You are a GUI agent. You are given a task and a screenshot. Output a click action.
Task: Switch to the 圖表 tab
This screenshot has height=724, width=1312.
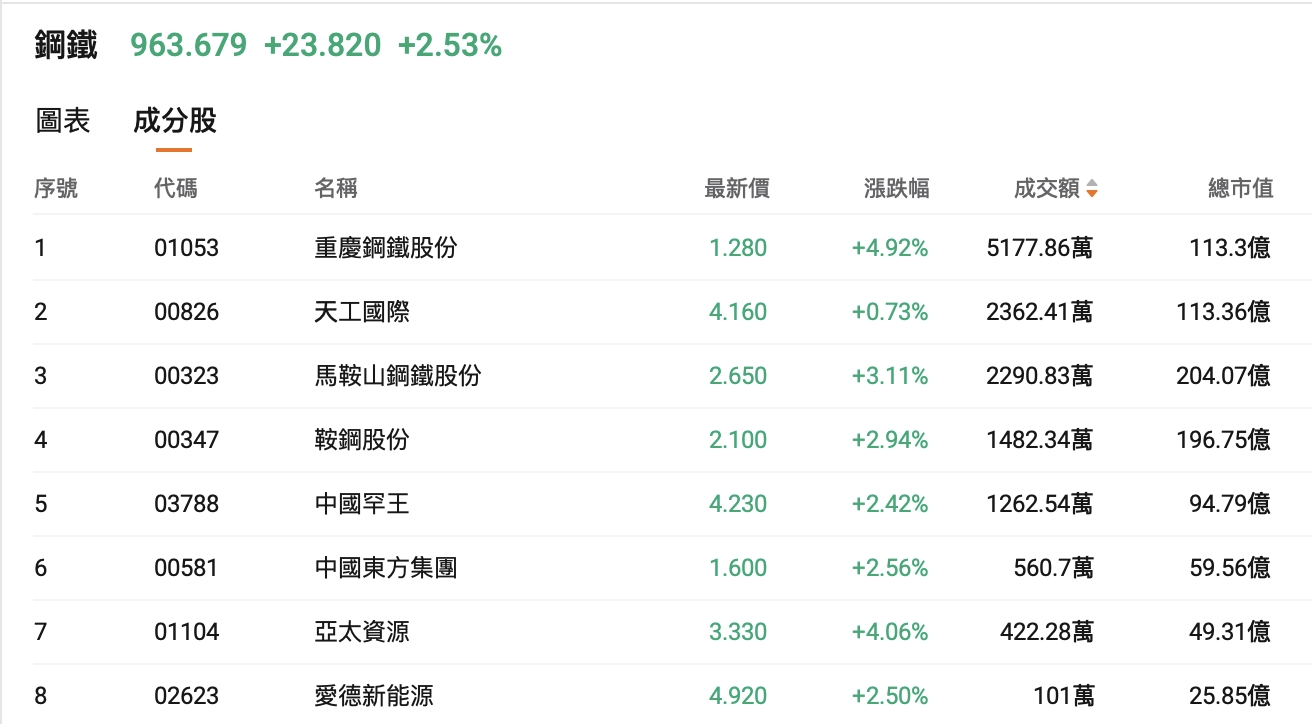pyautogui.click(x=63, y=121)
